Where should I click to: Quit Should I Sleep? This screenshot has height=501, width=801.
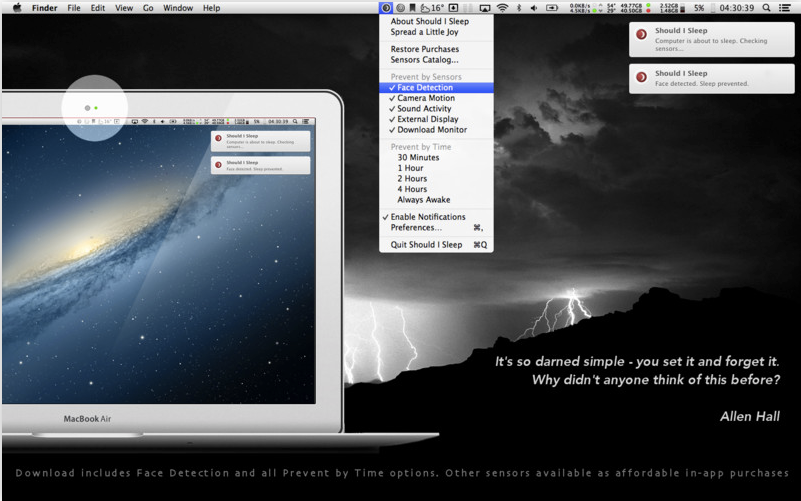click(436, 245)
